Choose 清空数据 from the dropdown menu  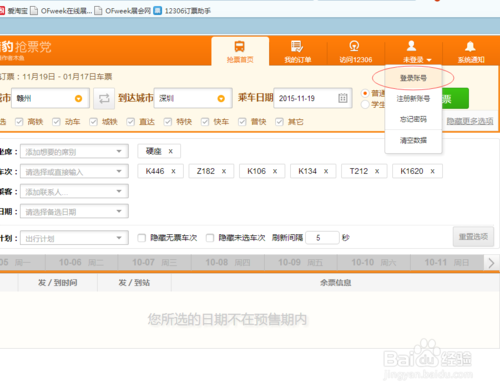click(413, 140)
